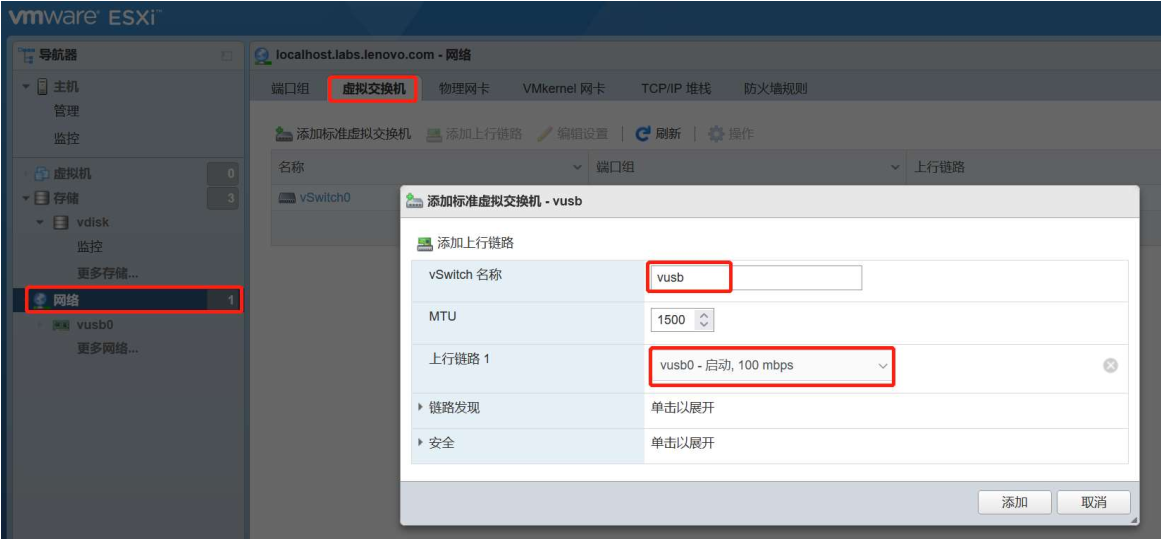
Task: Click the 添加 button
Action: click(1014, 502)
